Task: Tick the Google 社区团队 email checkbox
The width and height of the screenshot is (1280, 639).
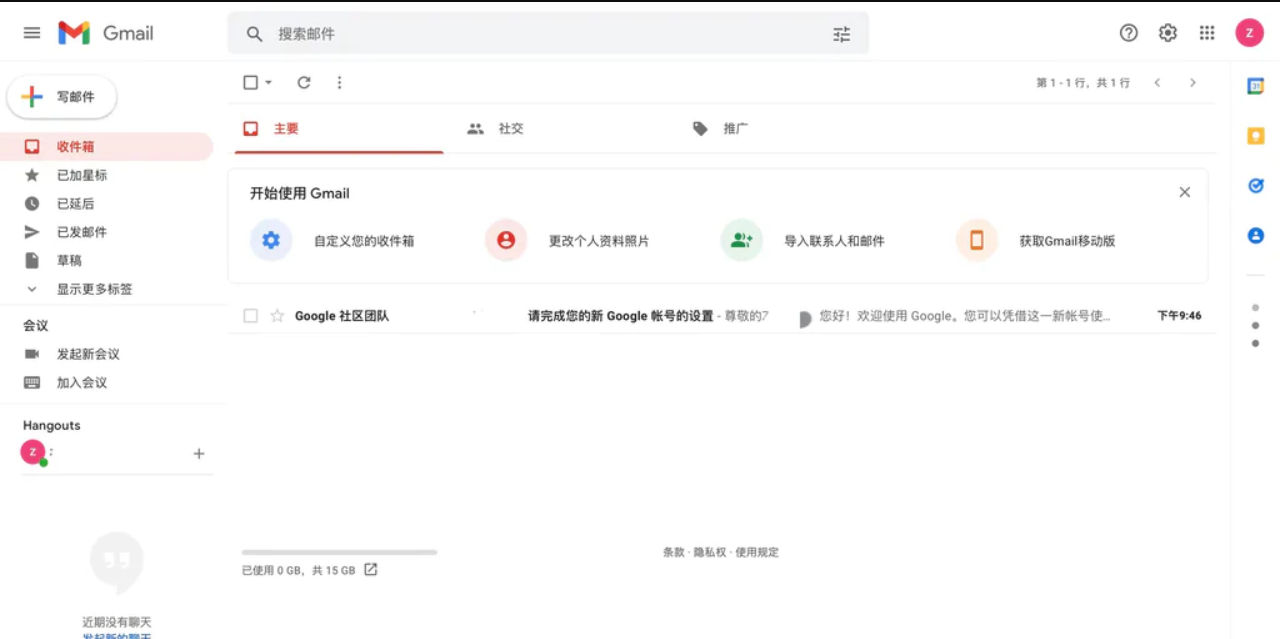Action: click(251, 316)
